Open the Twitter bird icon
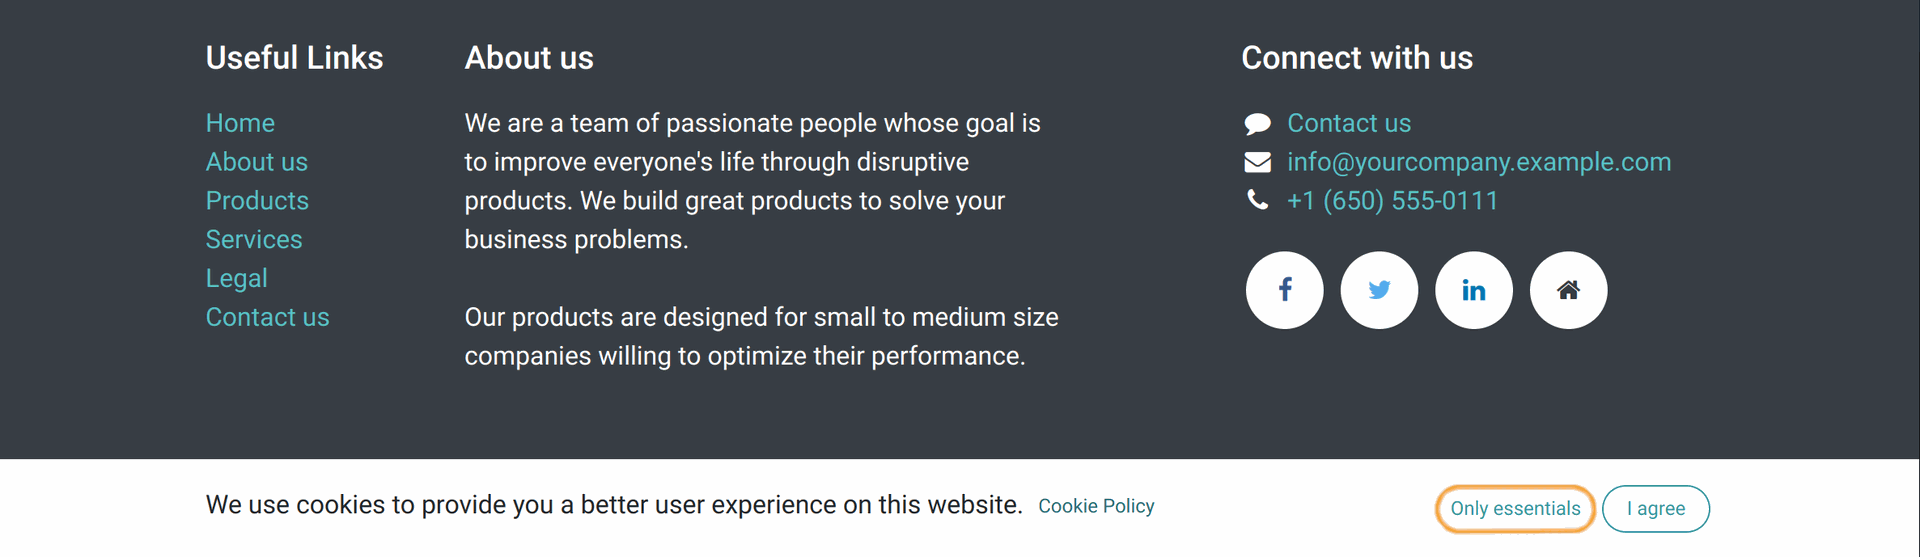This screenshot has width=1920, height=557. 1379,290
